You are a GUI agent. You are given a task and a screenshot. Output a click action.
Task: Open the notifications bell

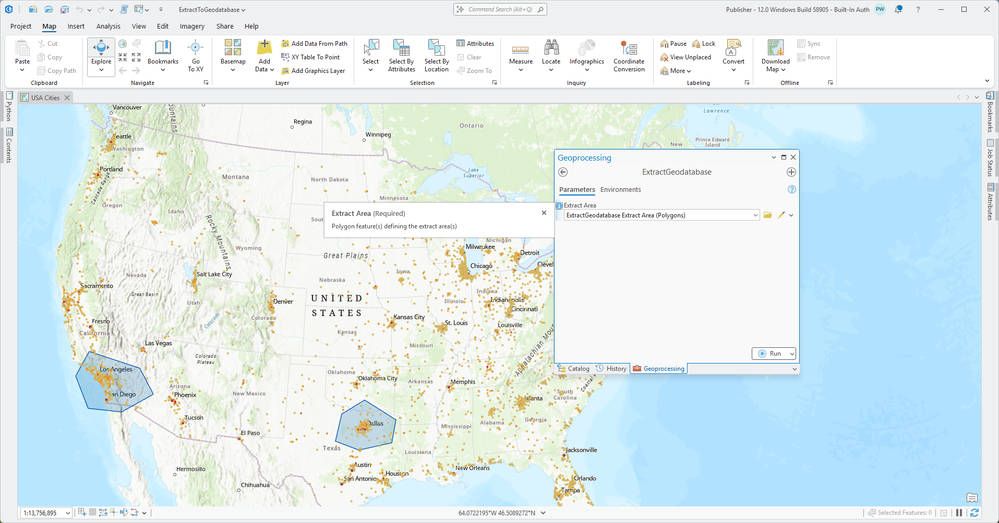(x=898, y=10)
